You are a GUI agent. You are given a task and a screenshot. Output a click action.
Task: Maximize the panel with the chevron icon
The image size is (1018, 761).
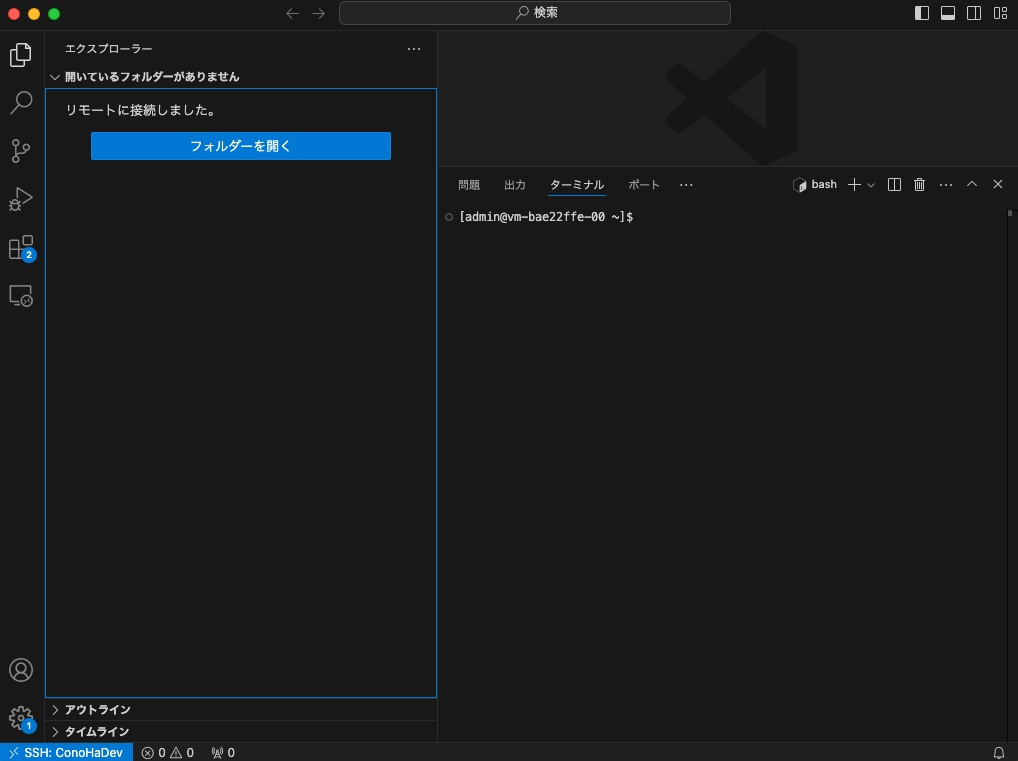pyautogui.click(x=971, y=184)
